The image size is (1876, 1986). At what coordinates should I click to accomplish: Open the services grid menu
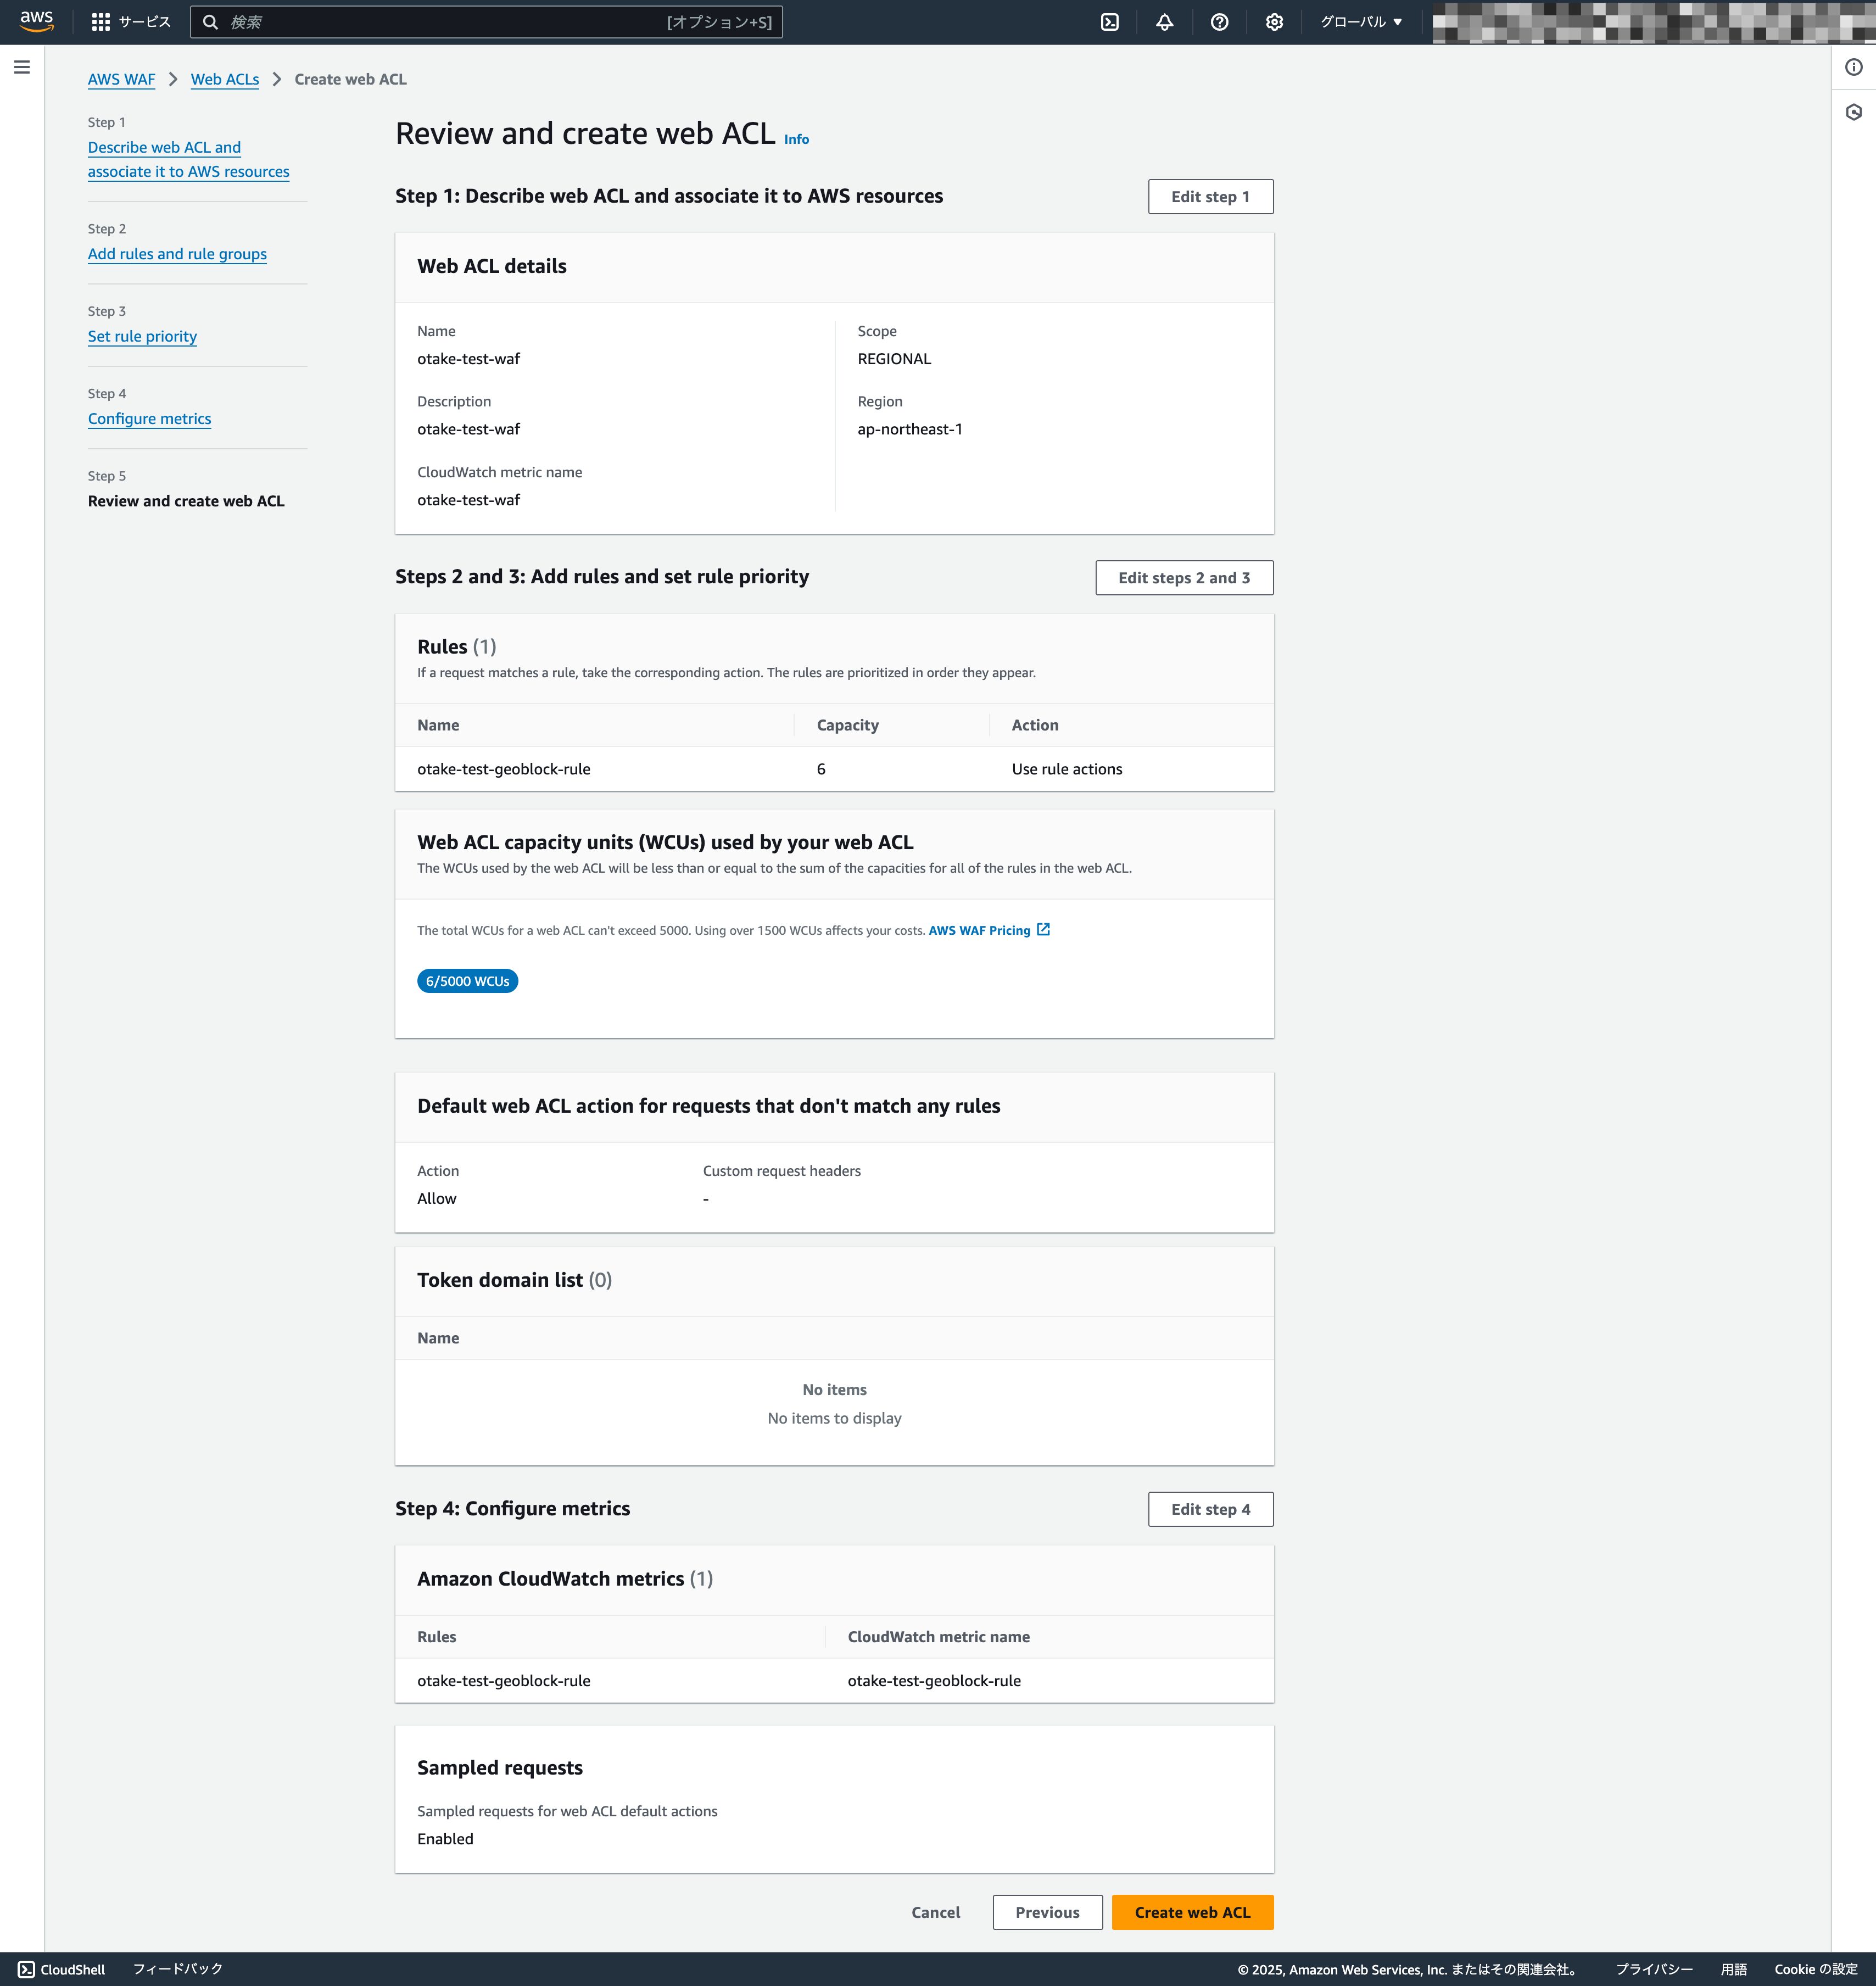131,21
